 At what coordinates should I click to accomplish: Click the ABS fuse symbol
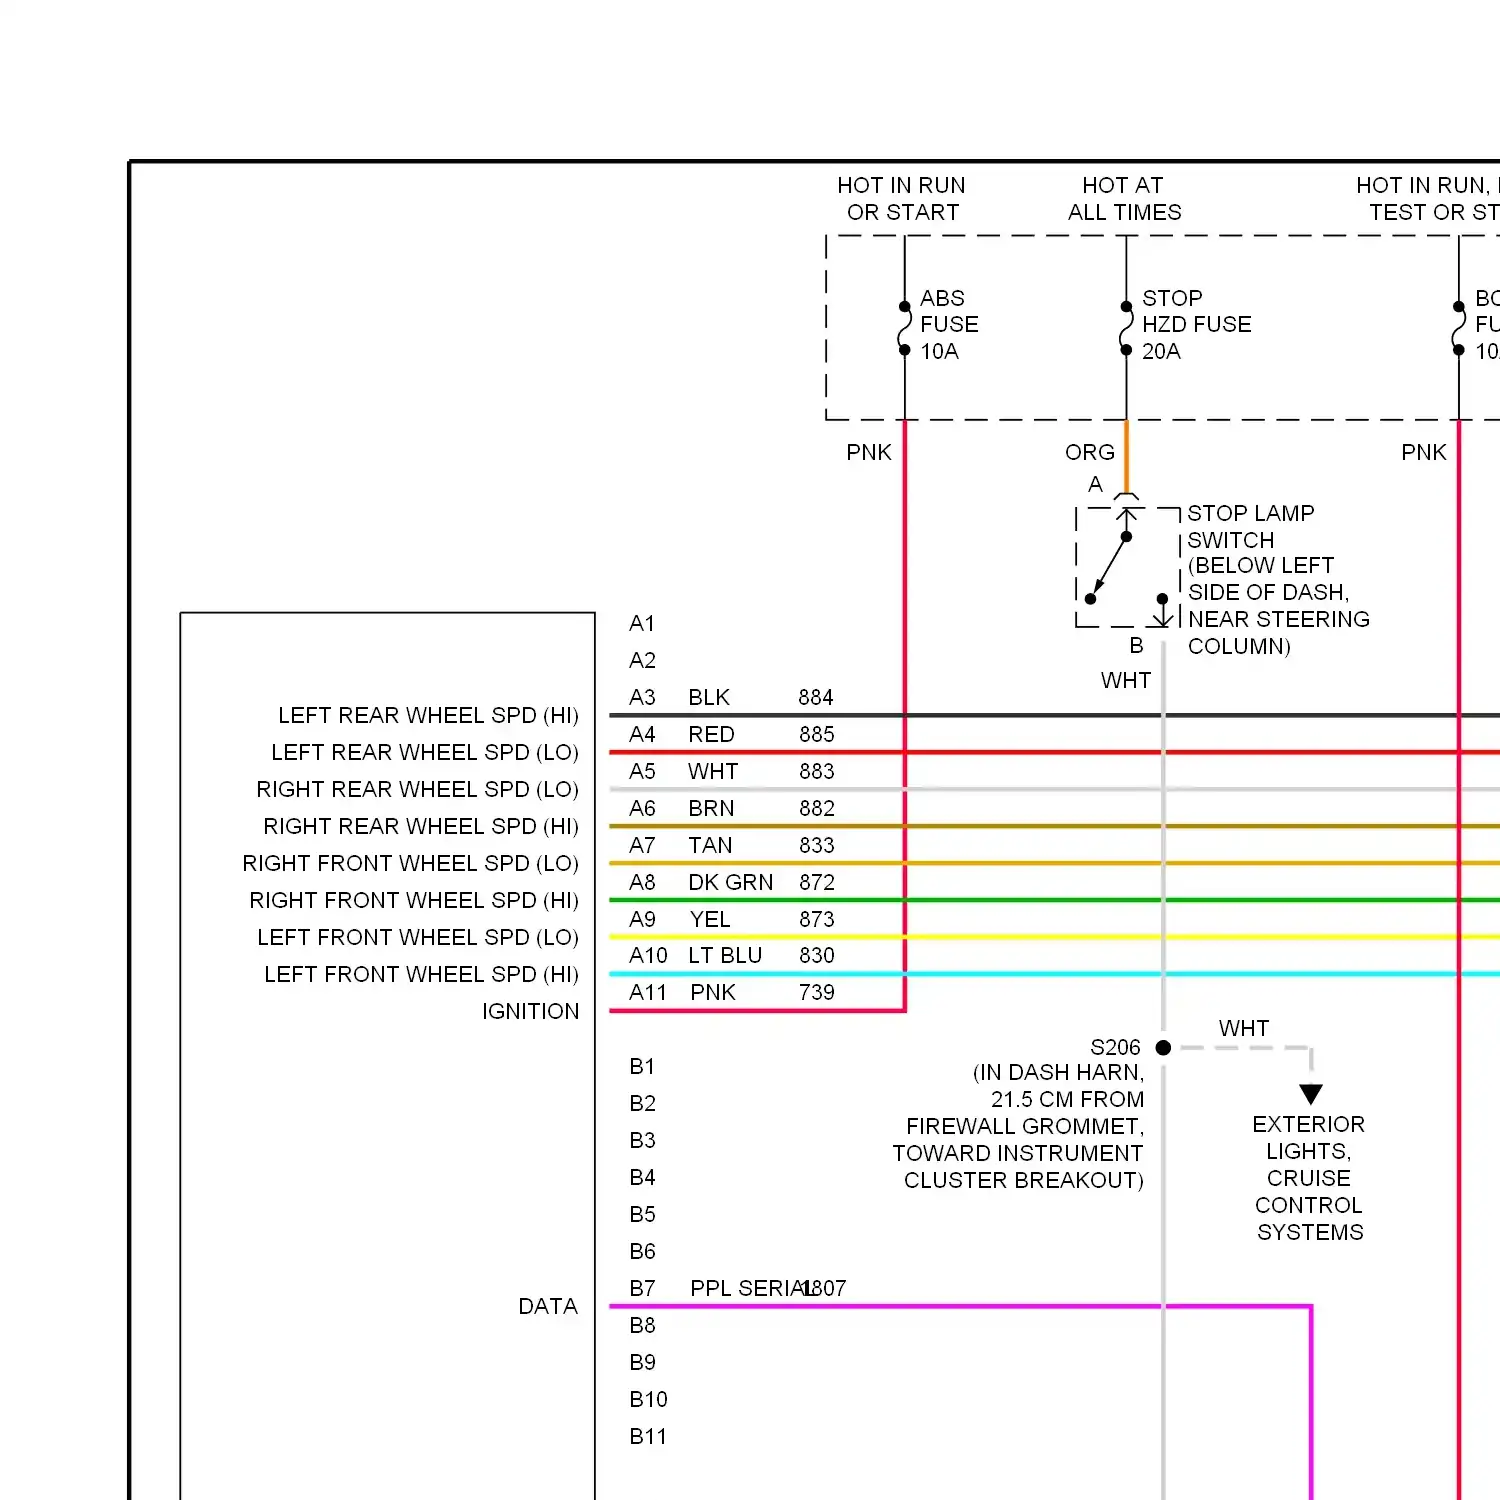tap(904, 328)
